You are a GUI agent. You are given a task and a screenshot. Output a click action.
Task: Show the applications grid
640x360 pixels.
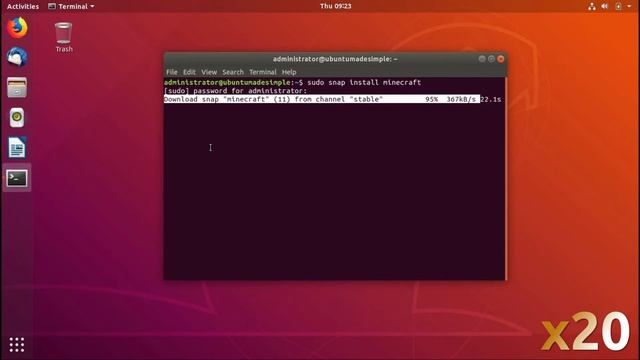click(17, 344)
